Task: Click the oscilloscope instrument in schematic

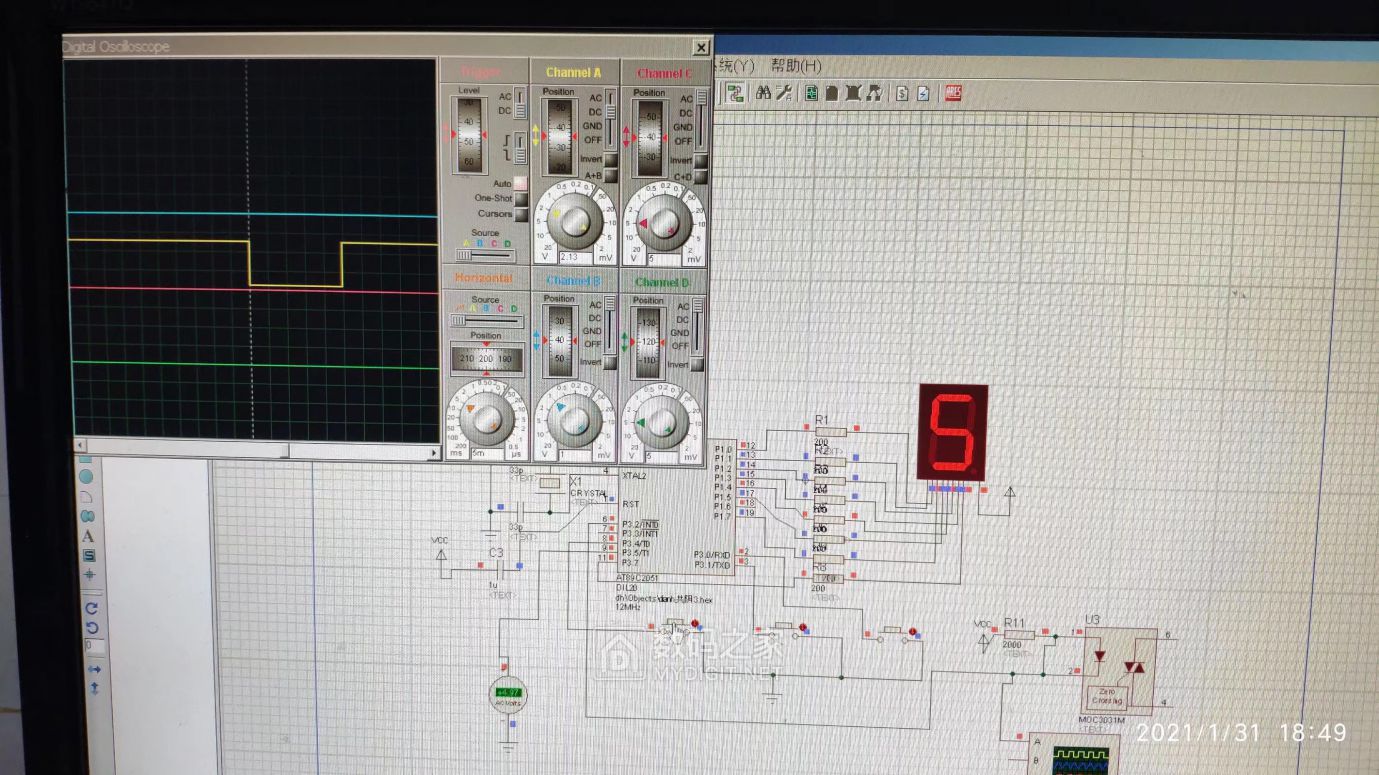Action: pyautogui.click(x=1072, y=753)
